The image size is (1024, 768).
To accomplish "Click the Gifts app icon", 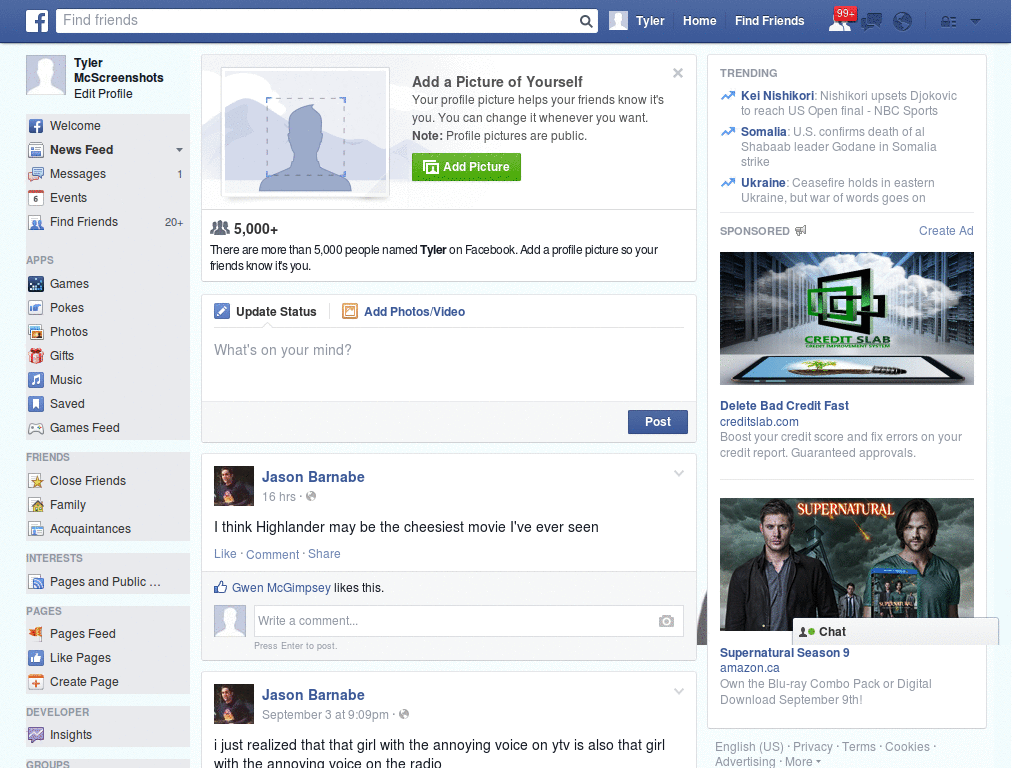I will point(36,356).
